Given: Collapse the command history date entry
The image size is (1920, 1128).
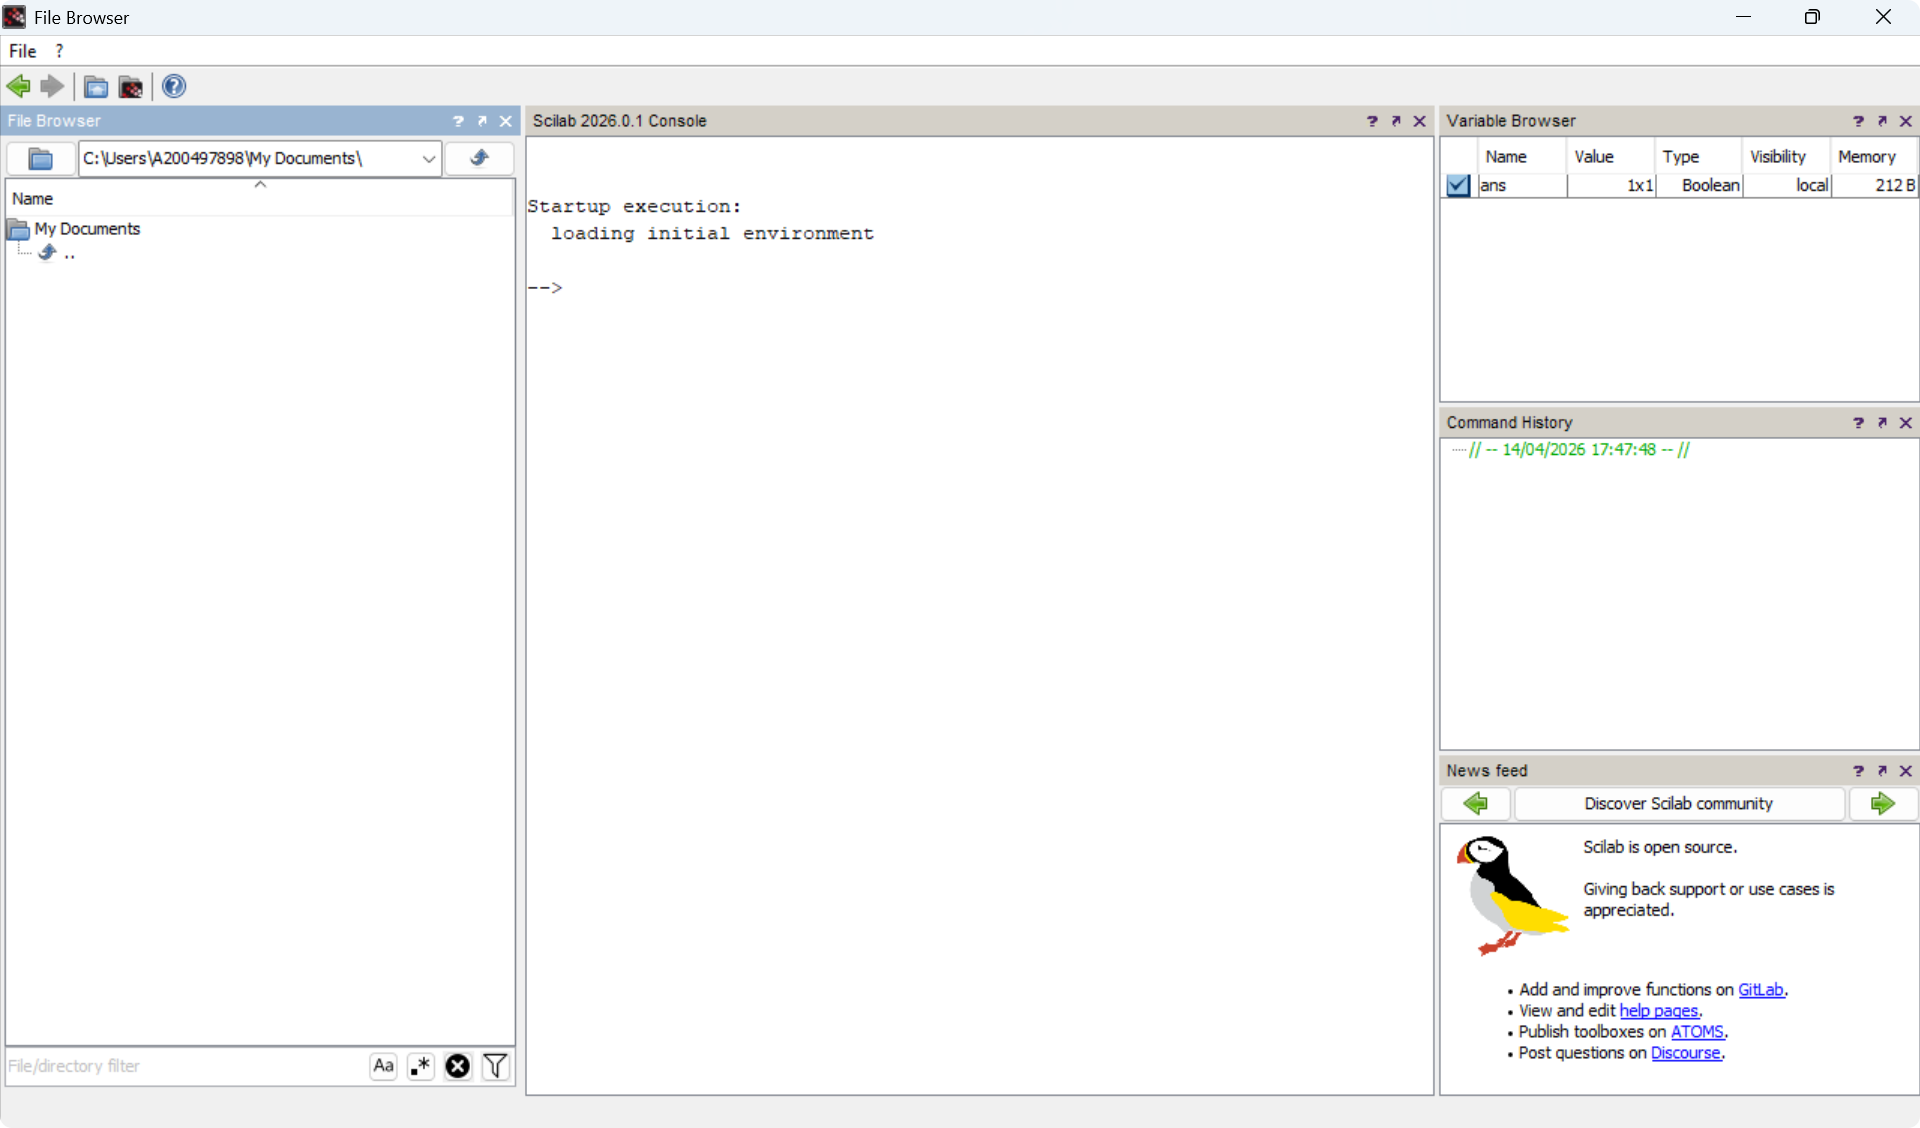Looking at the screenshot, I should [1457, 450].
